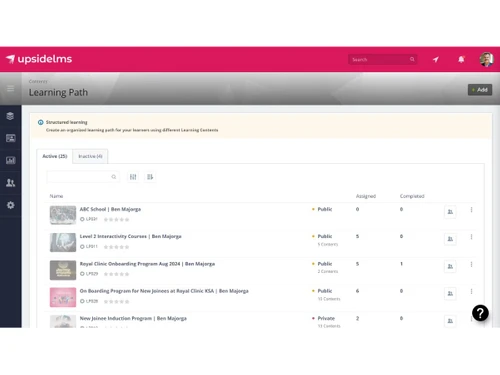
Task: Open ABC School | Ben Majorga path
Action: pyautogui.click(x=110, y=209)
